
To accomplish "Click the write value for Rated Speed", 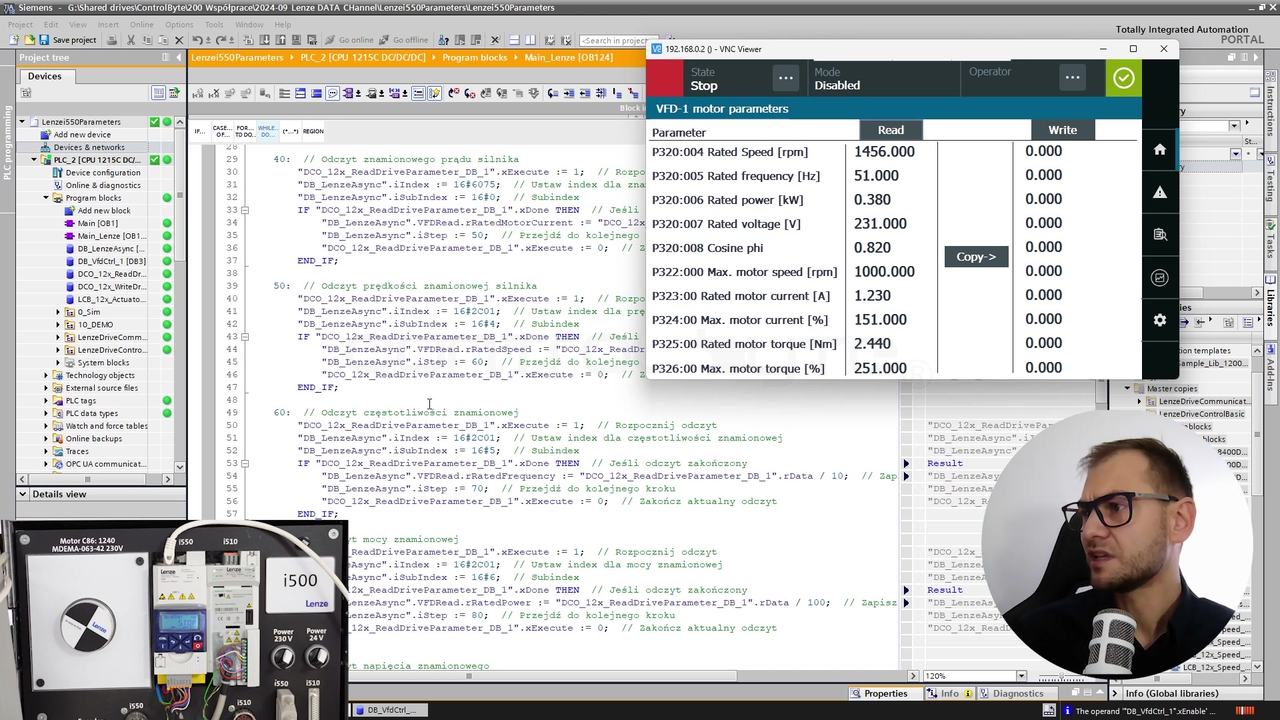I will (1043, 151).
